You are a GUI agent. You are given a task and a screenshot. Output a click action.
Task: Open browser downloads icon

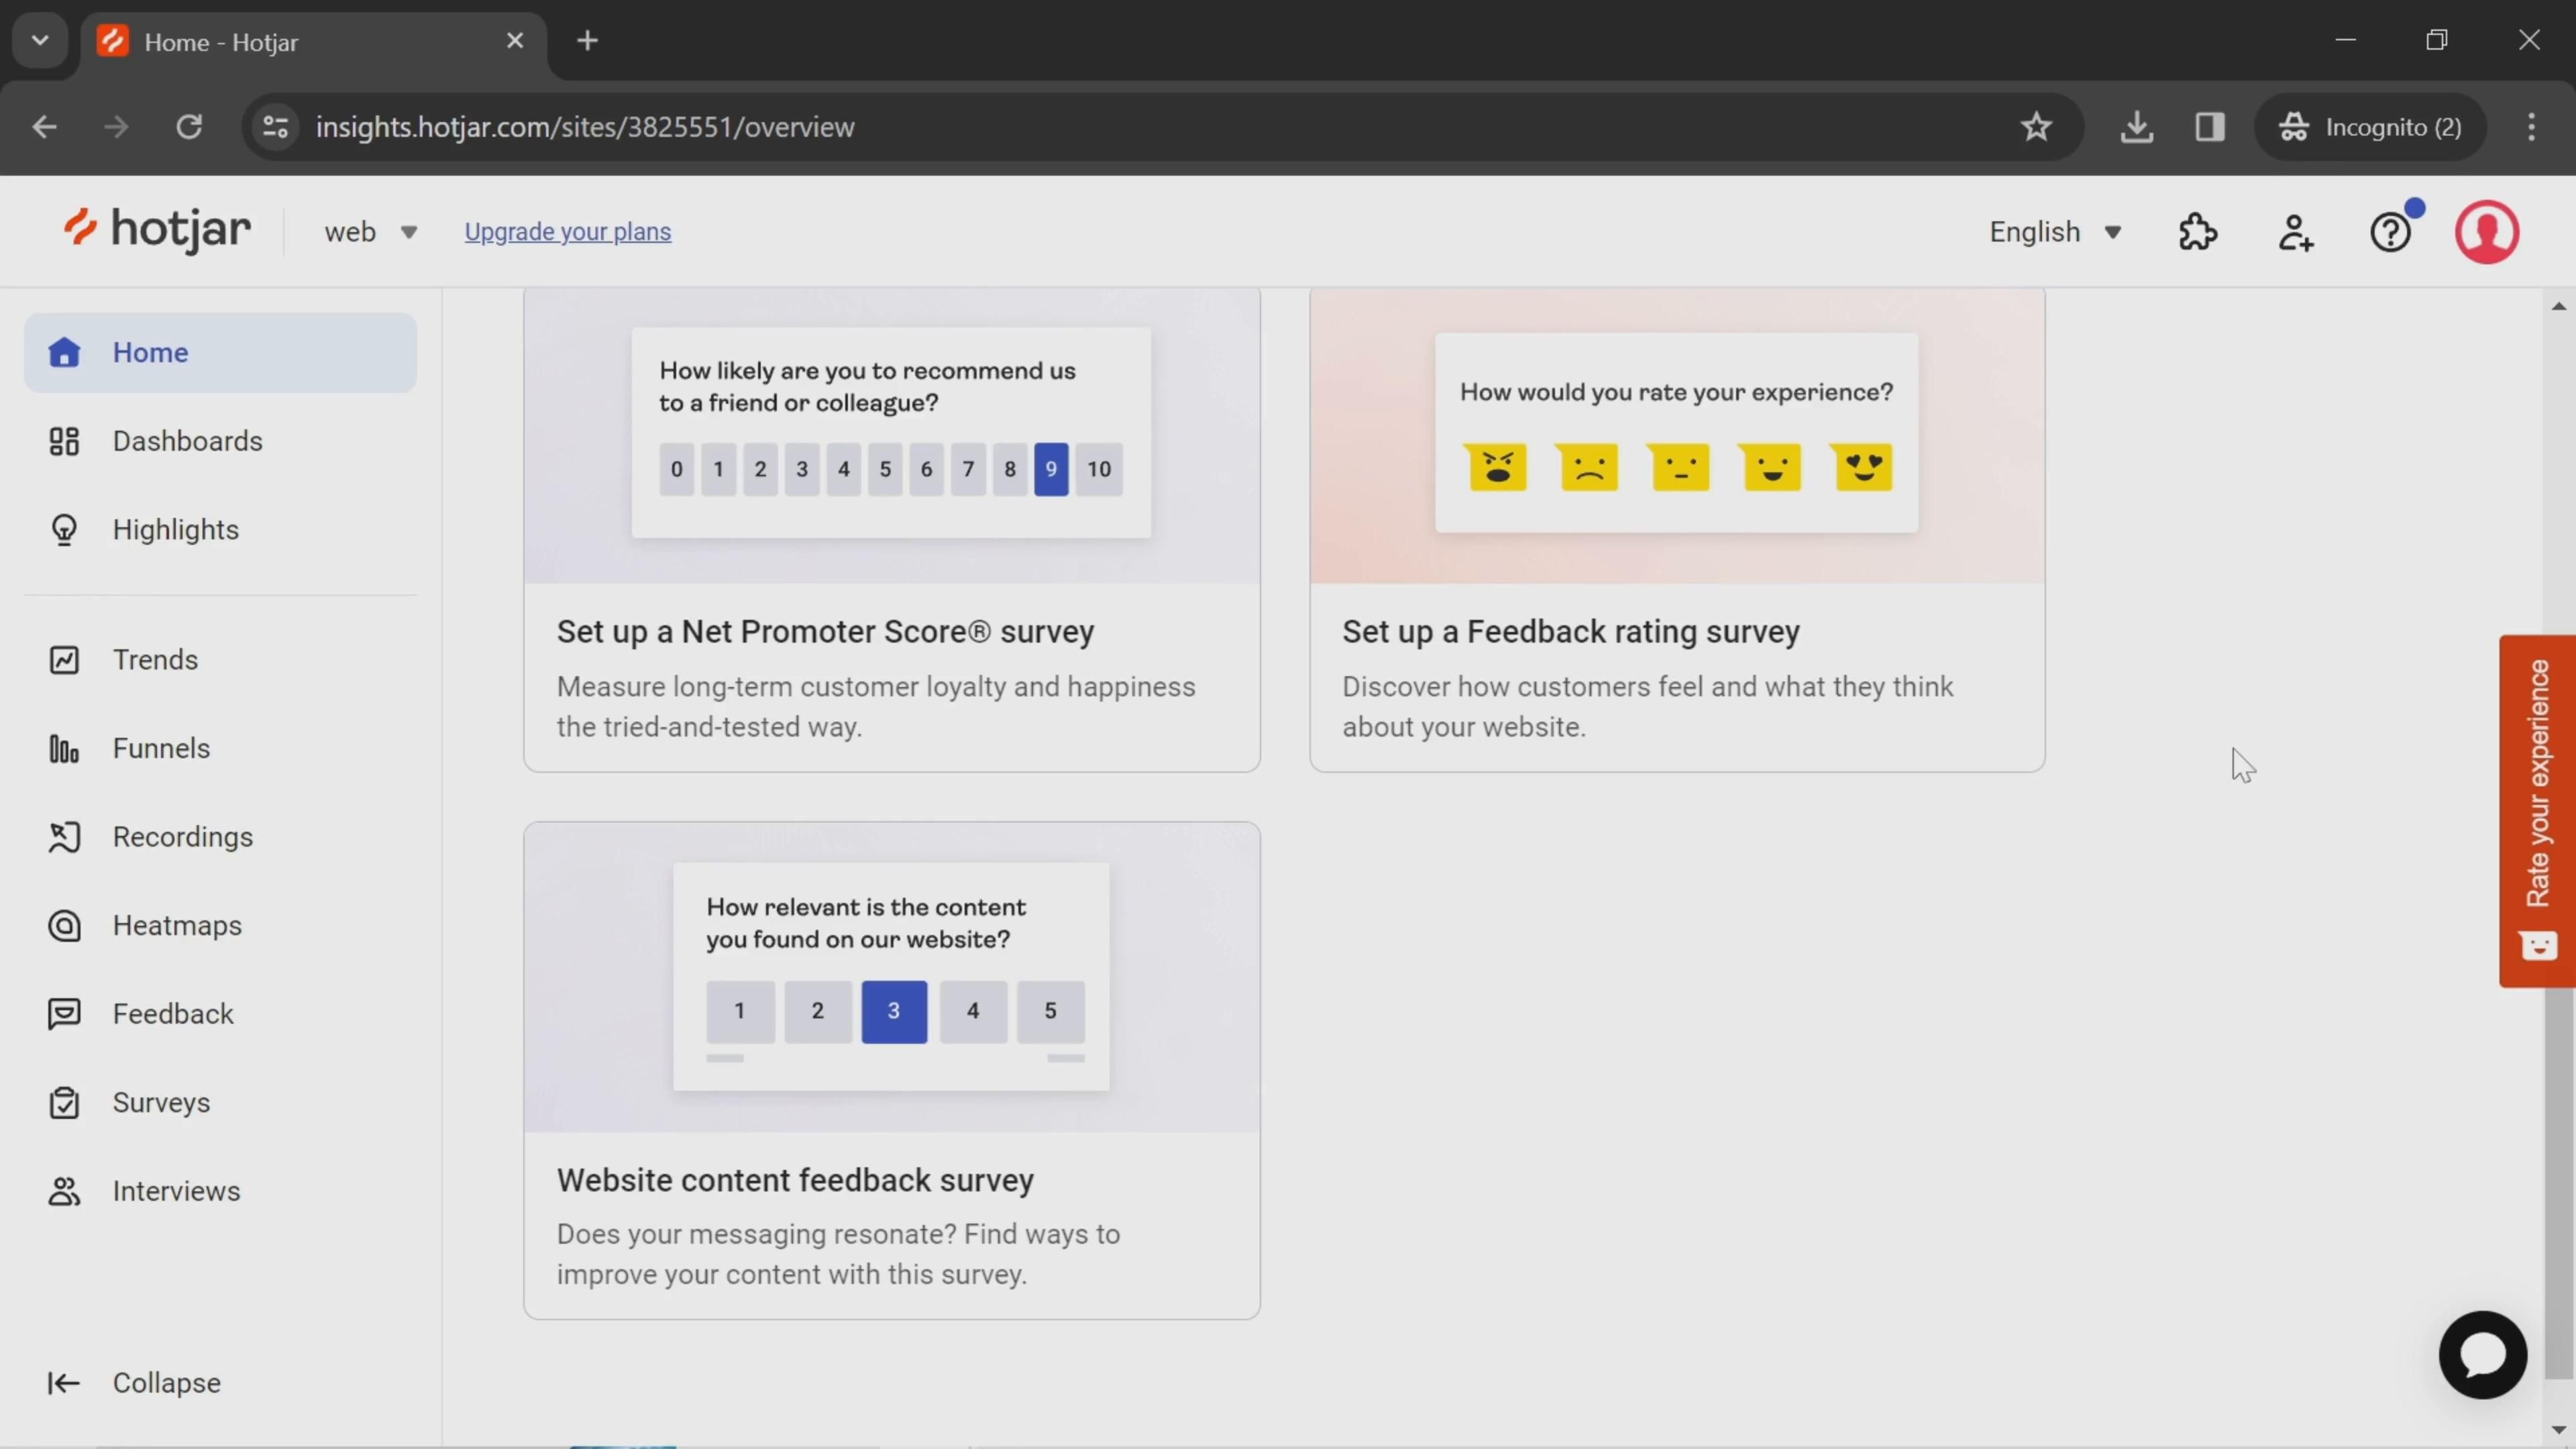(x=2136, y=127)
